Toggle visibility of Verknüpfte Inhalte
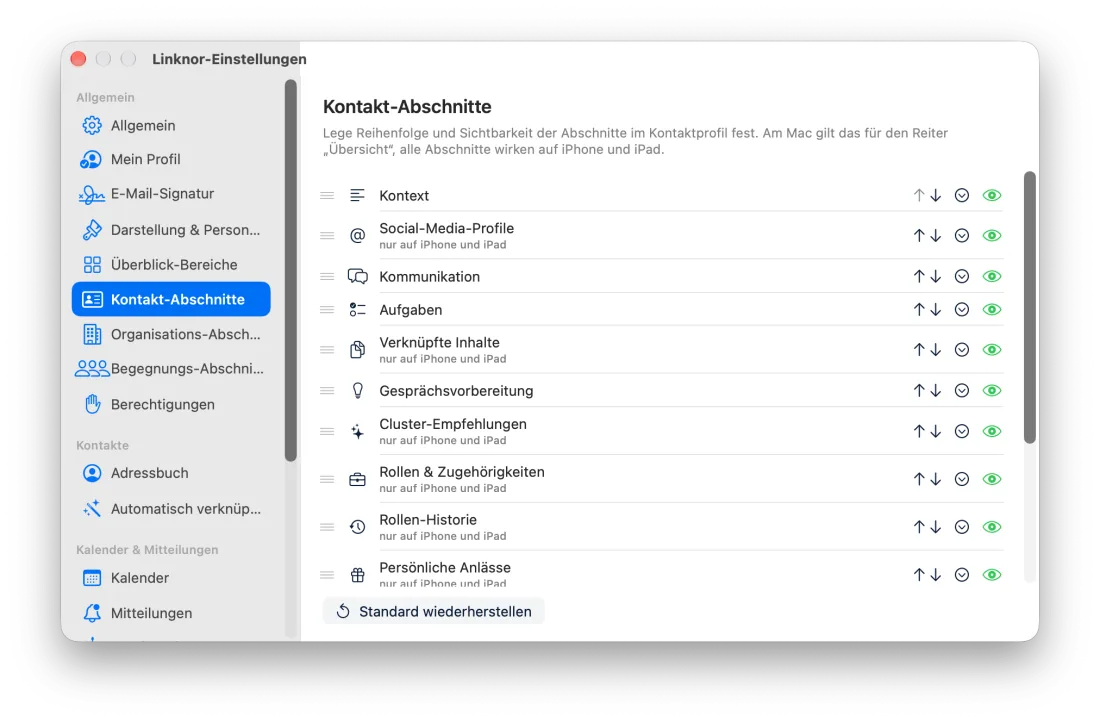Screen dimensions: 1100x722 click(x=992, y=349)
